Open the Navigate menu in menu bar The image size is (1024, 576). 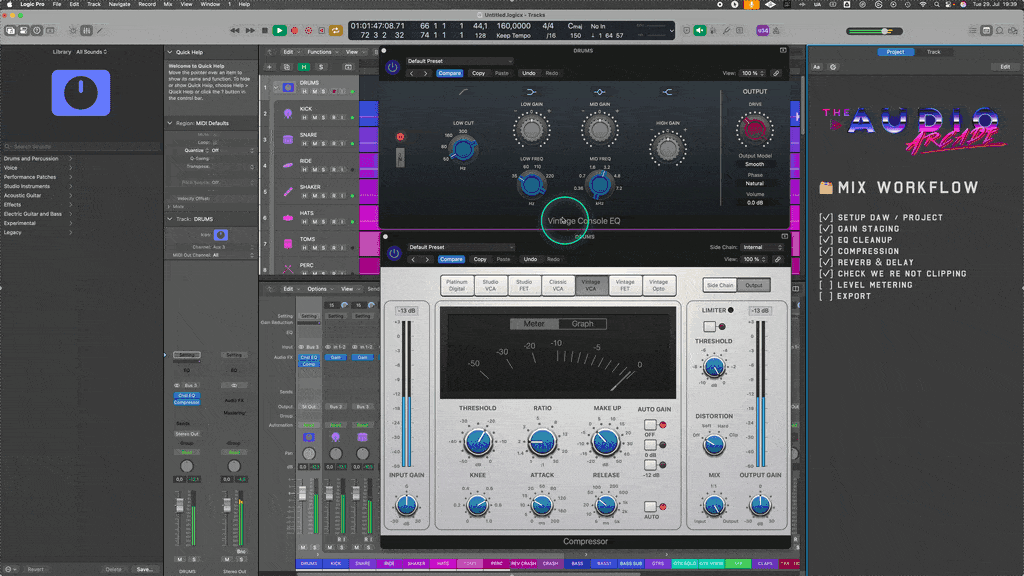(x=119, y=4)
